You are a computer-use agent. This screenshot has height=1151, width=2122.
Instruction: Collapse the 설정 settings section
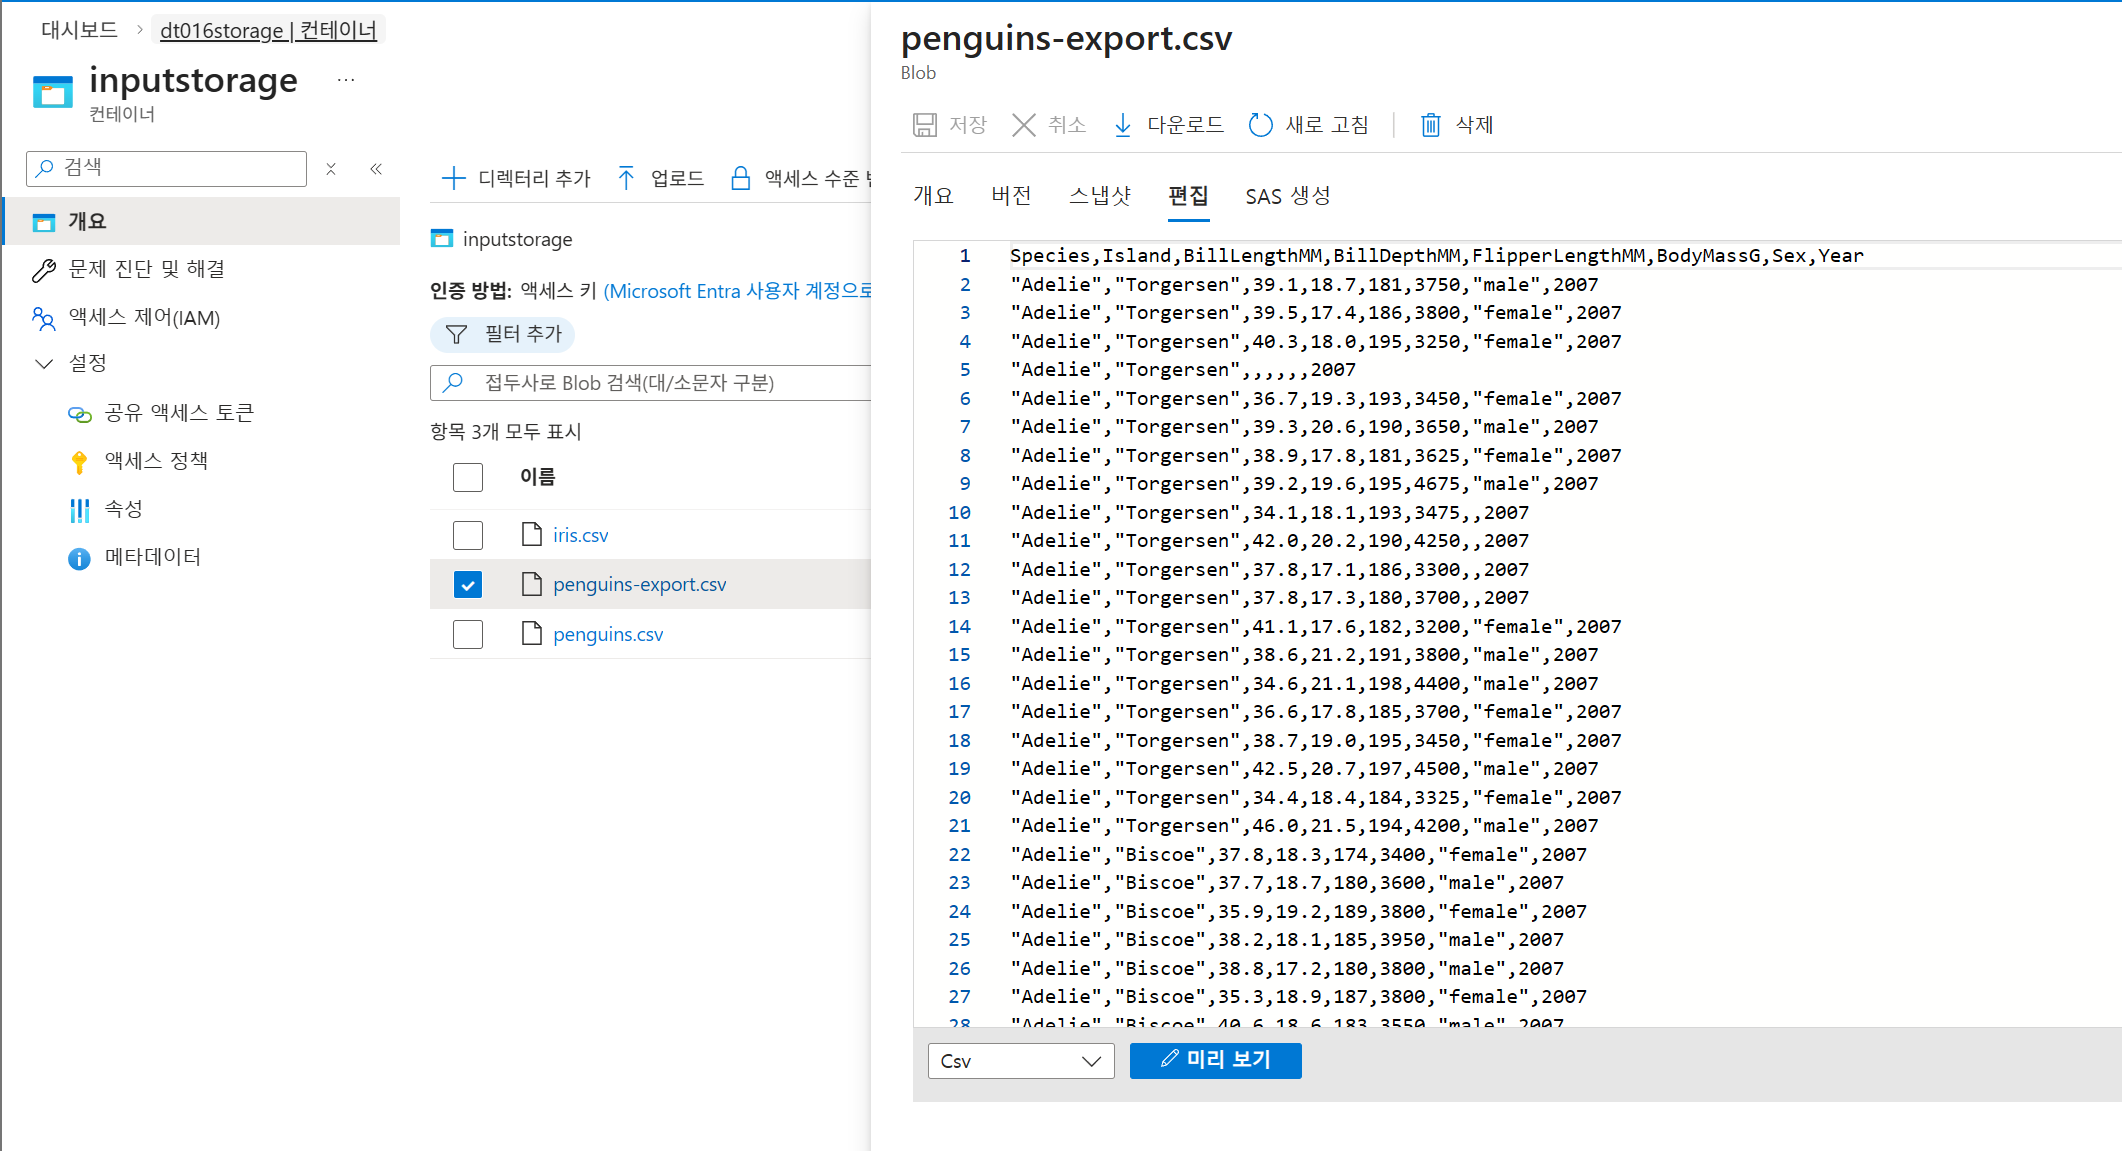[44, 363]
